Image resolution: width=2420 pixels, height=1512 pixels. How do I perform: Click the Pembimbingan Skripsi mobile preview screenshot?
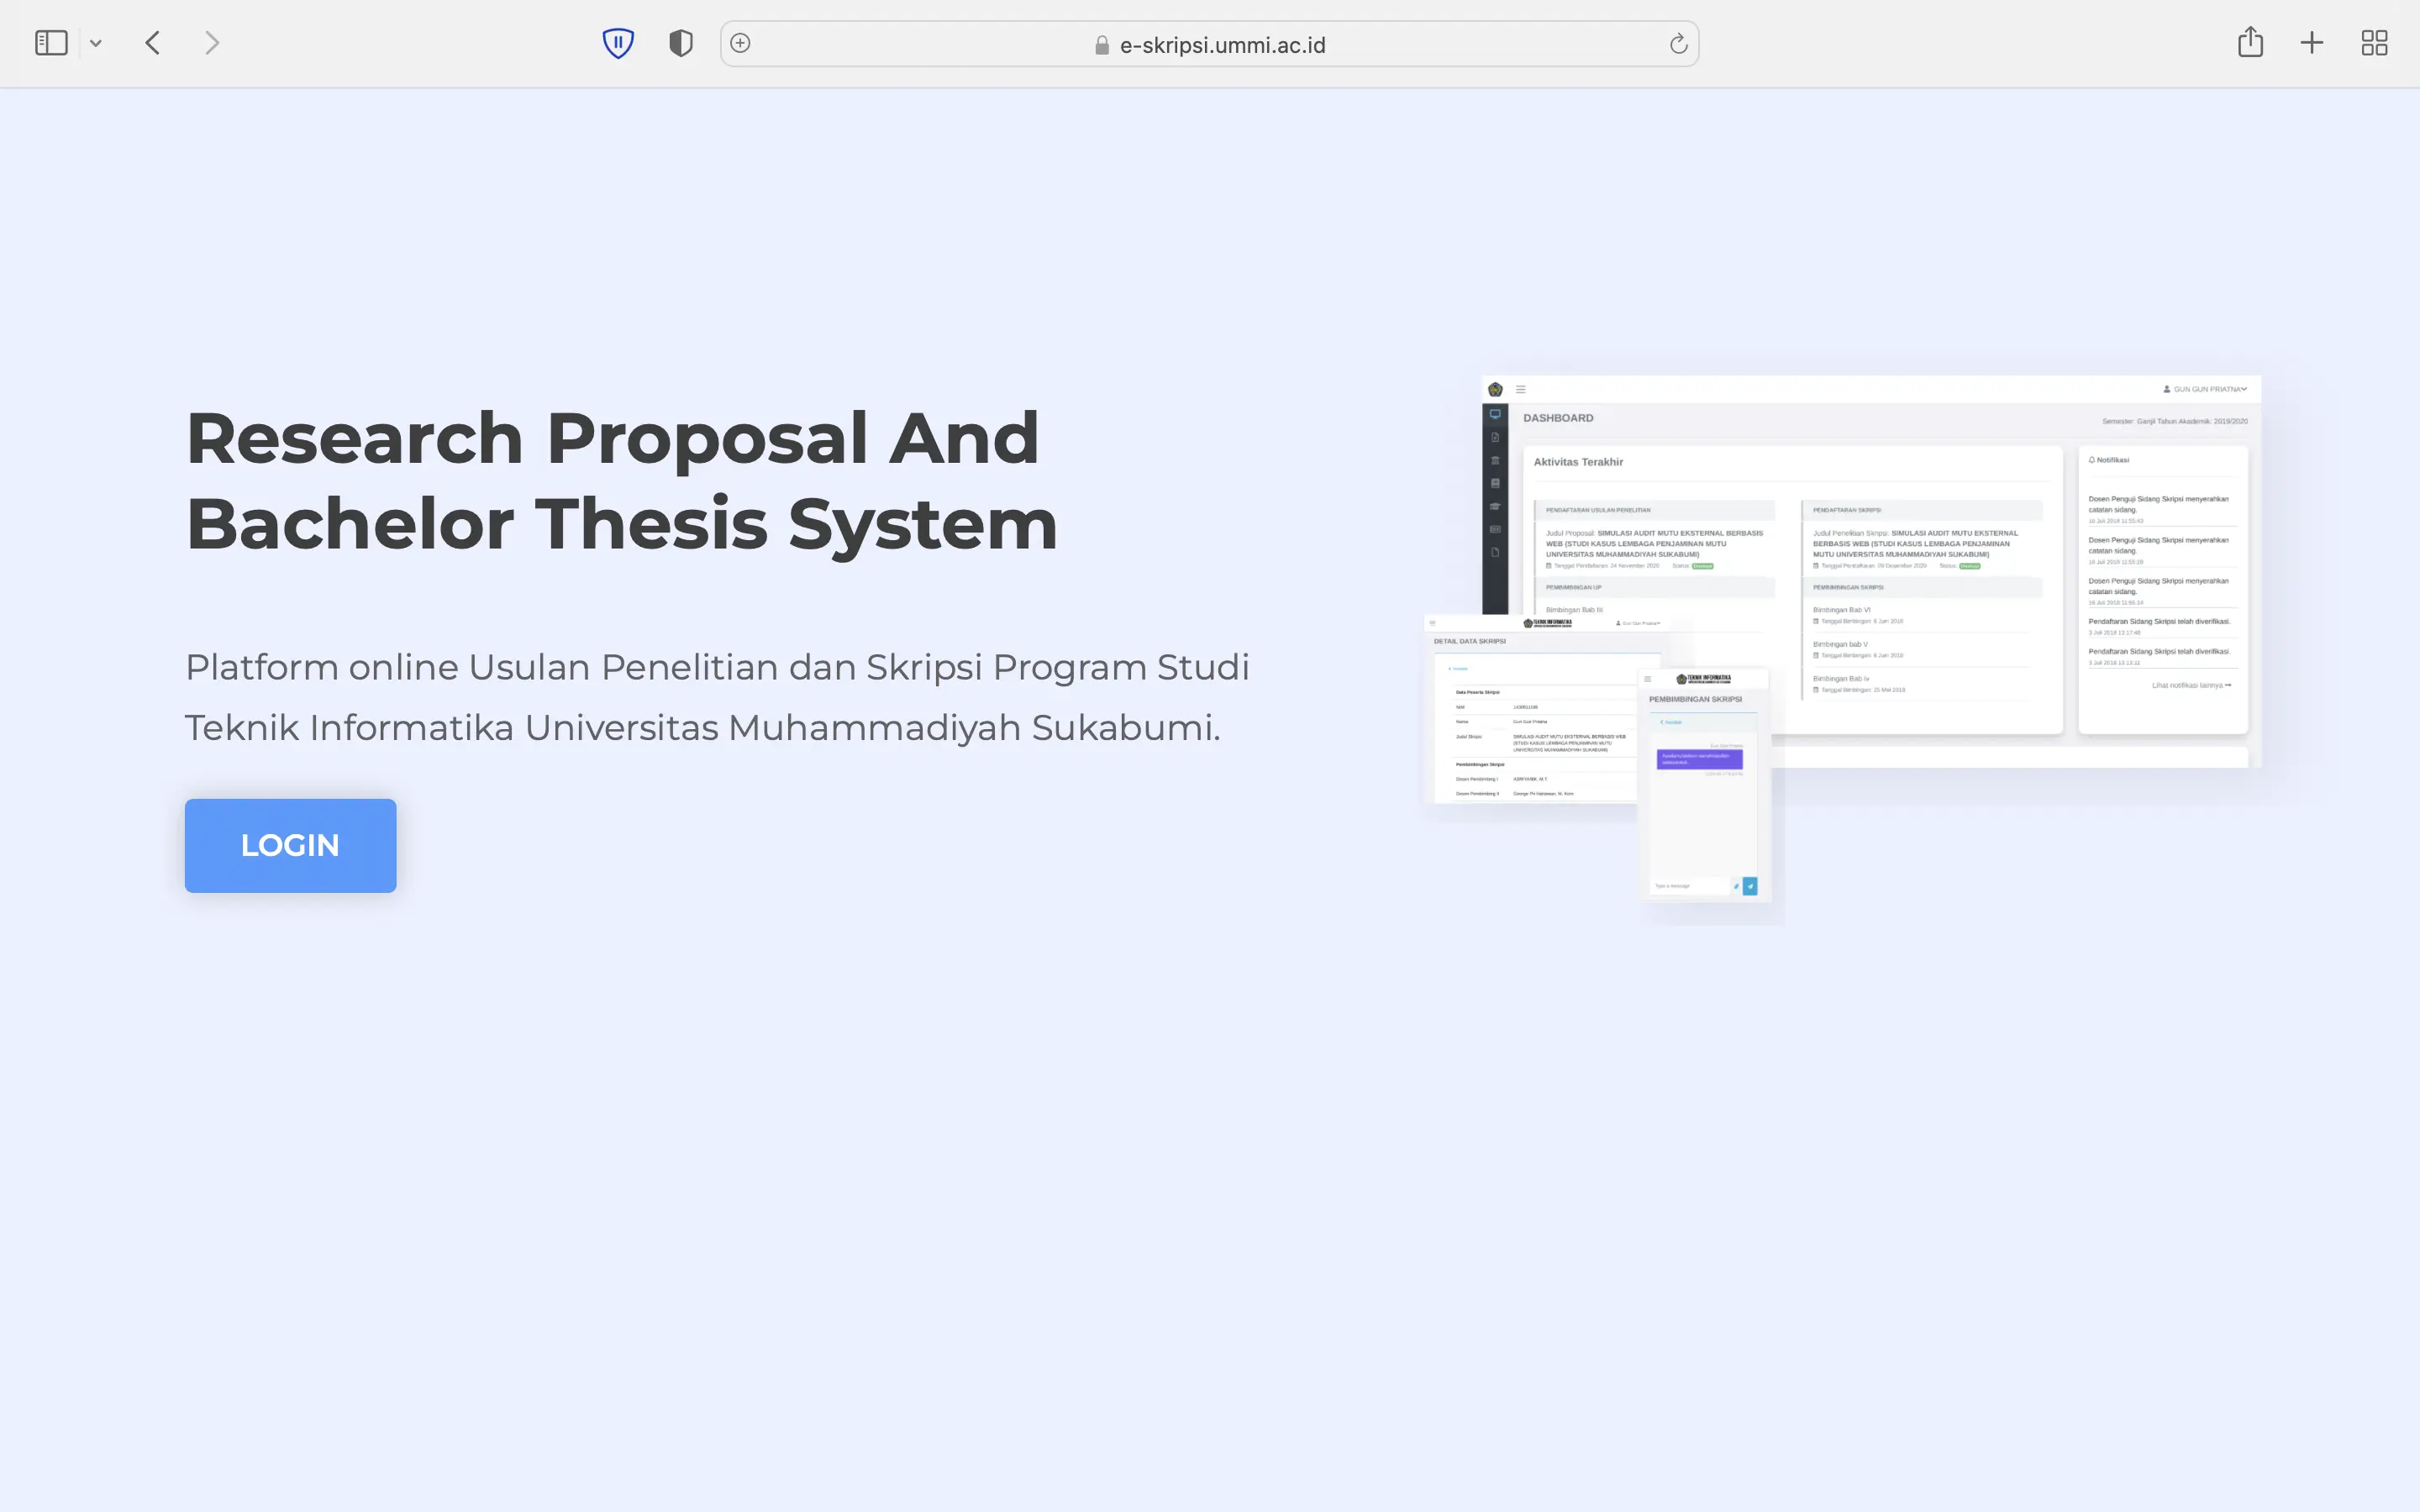(x=1704, y=786)
